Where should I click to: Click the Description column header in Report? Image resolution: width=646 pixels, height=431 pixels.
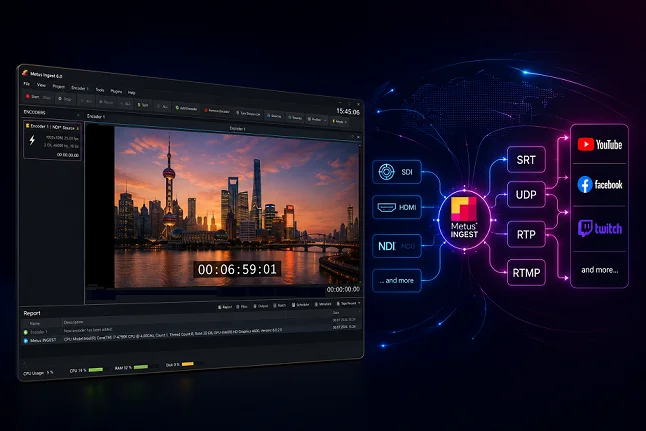pyautogui.click(x=73, y=322)
